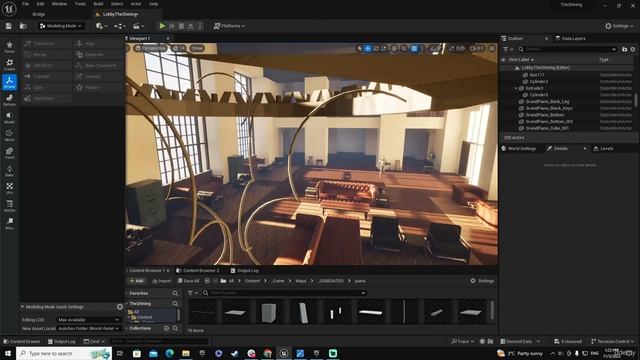
Task: Open the Model tool category
Action: [9, 118]
